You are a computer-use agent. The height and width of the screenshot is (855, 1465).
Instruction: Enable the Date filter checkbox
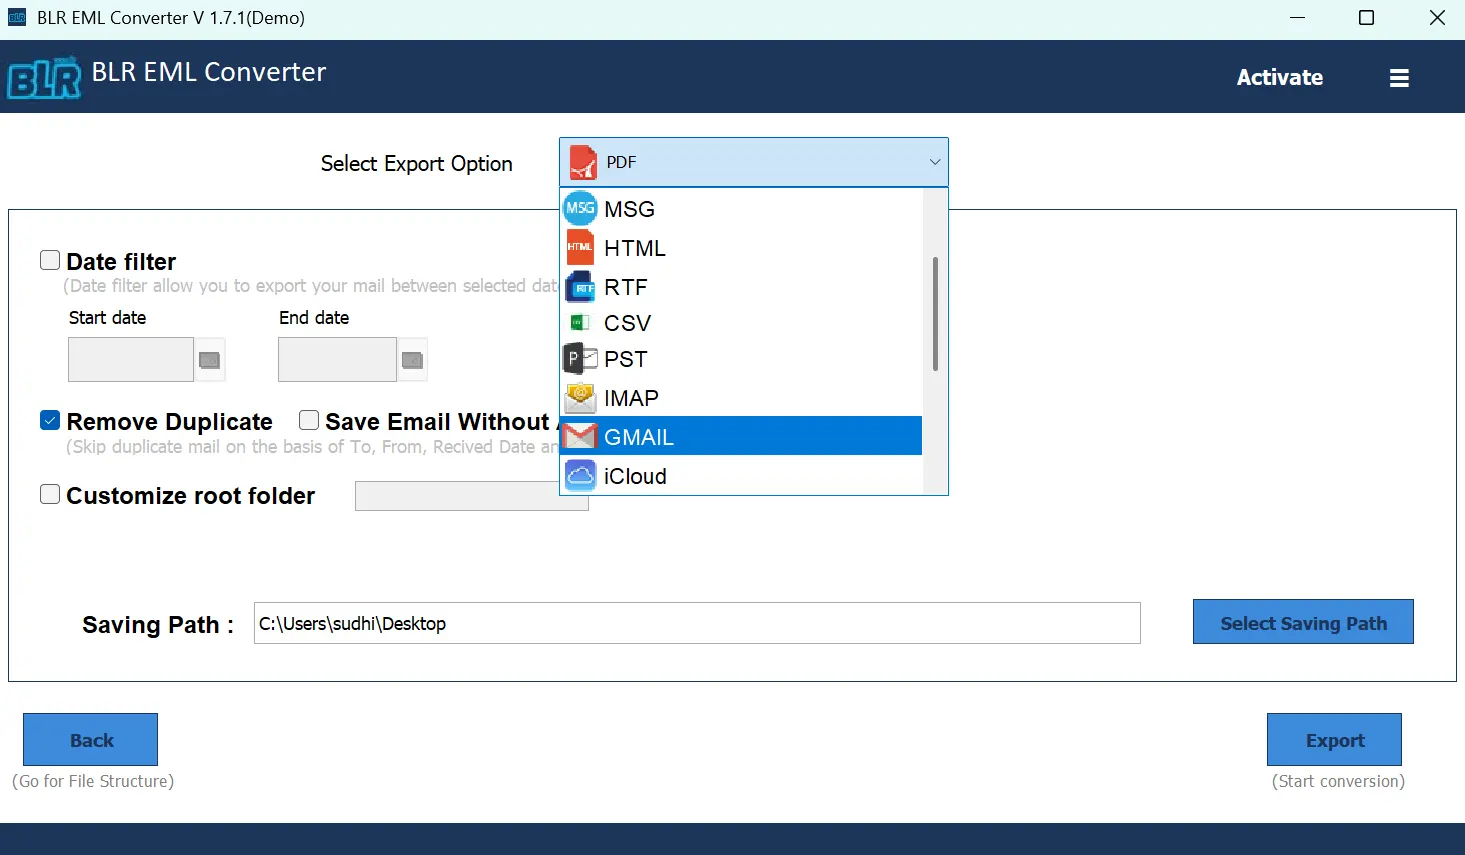[49, 259]
